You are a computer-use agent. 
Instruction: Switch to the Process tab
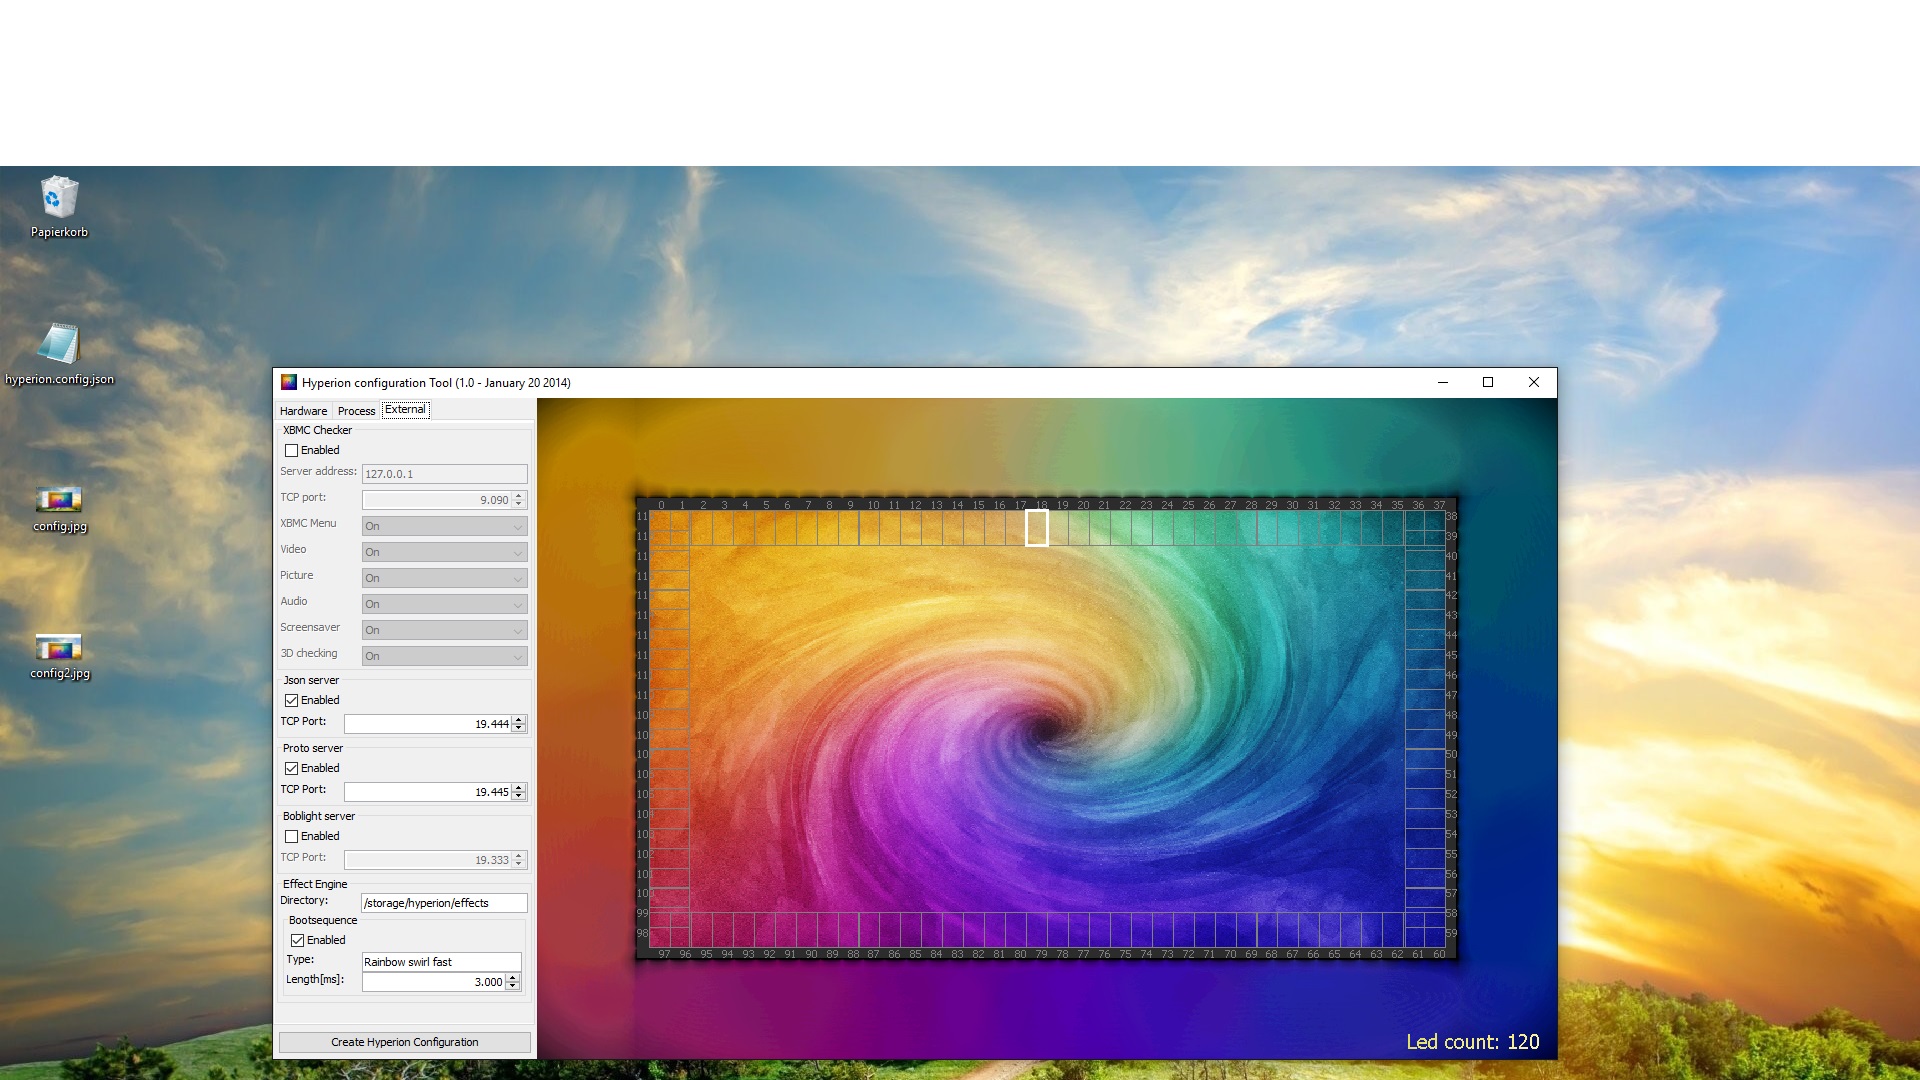click(x=356, y=411)
